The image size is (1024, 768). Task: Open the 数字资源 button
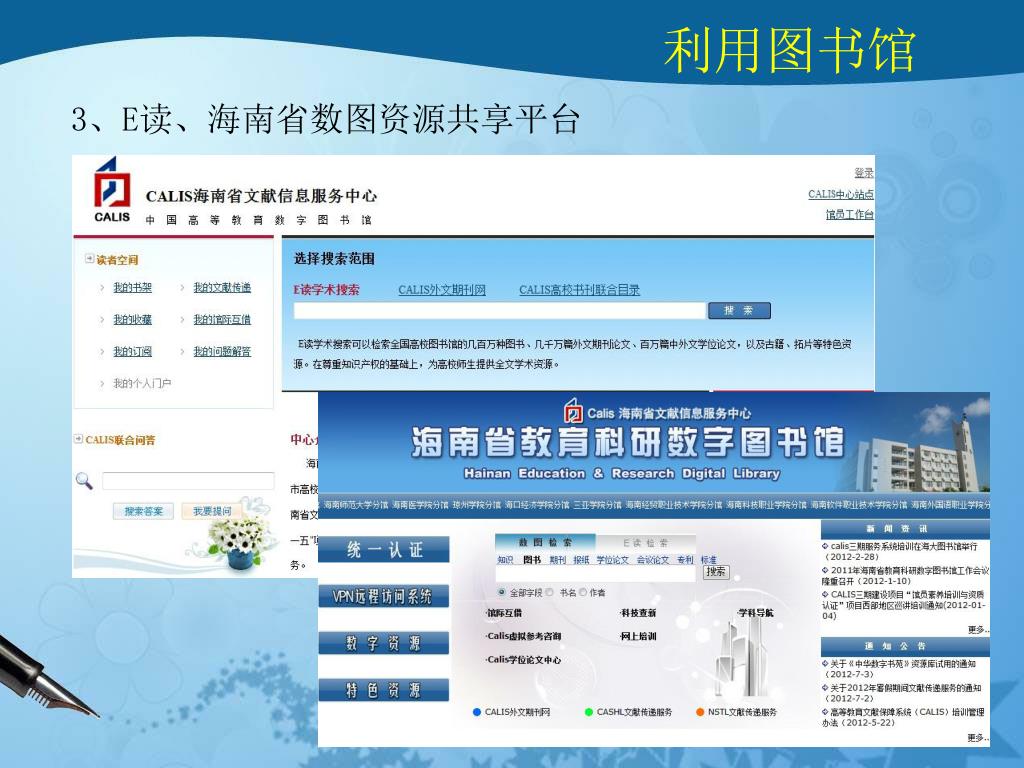point(384,643)
